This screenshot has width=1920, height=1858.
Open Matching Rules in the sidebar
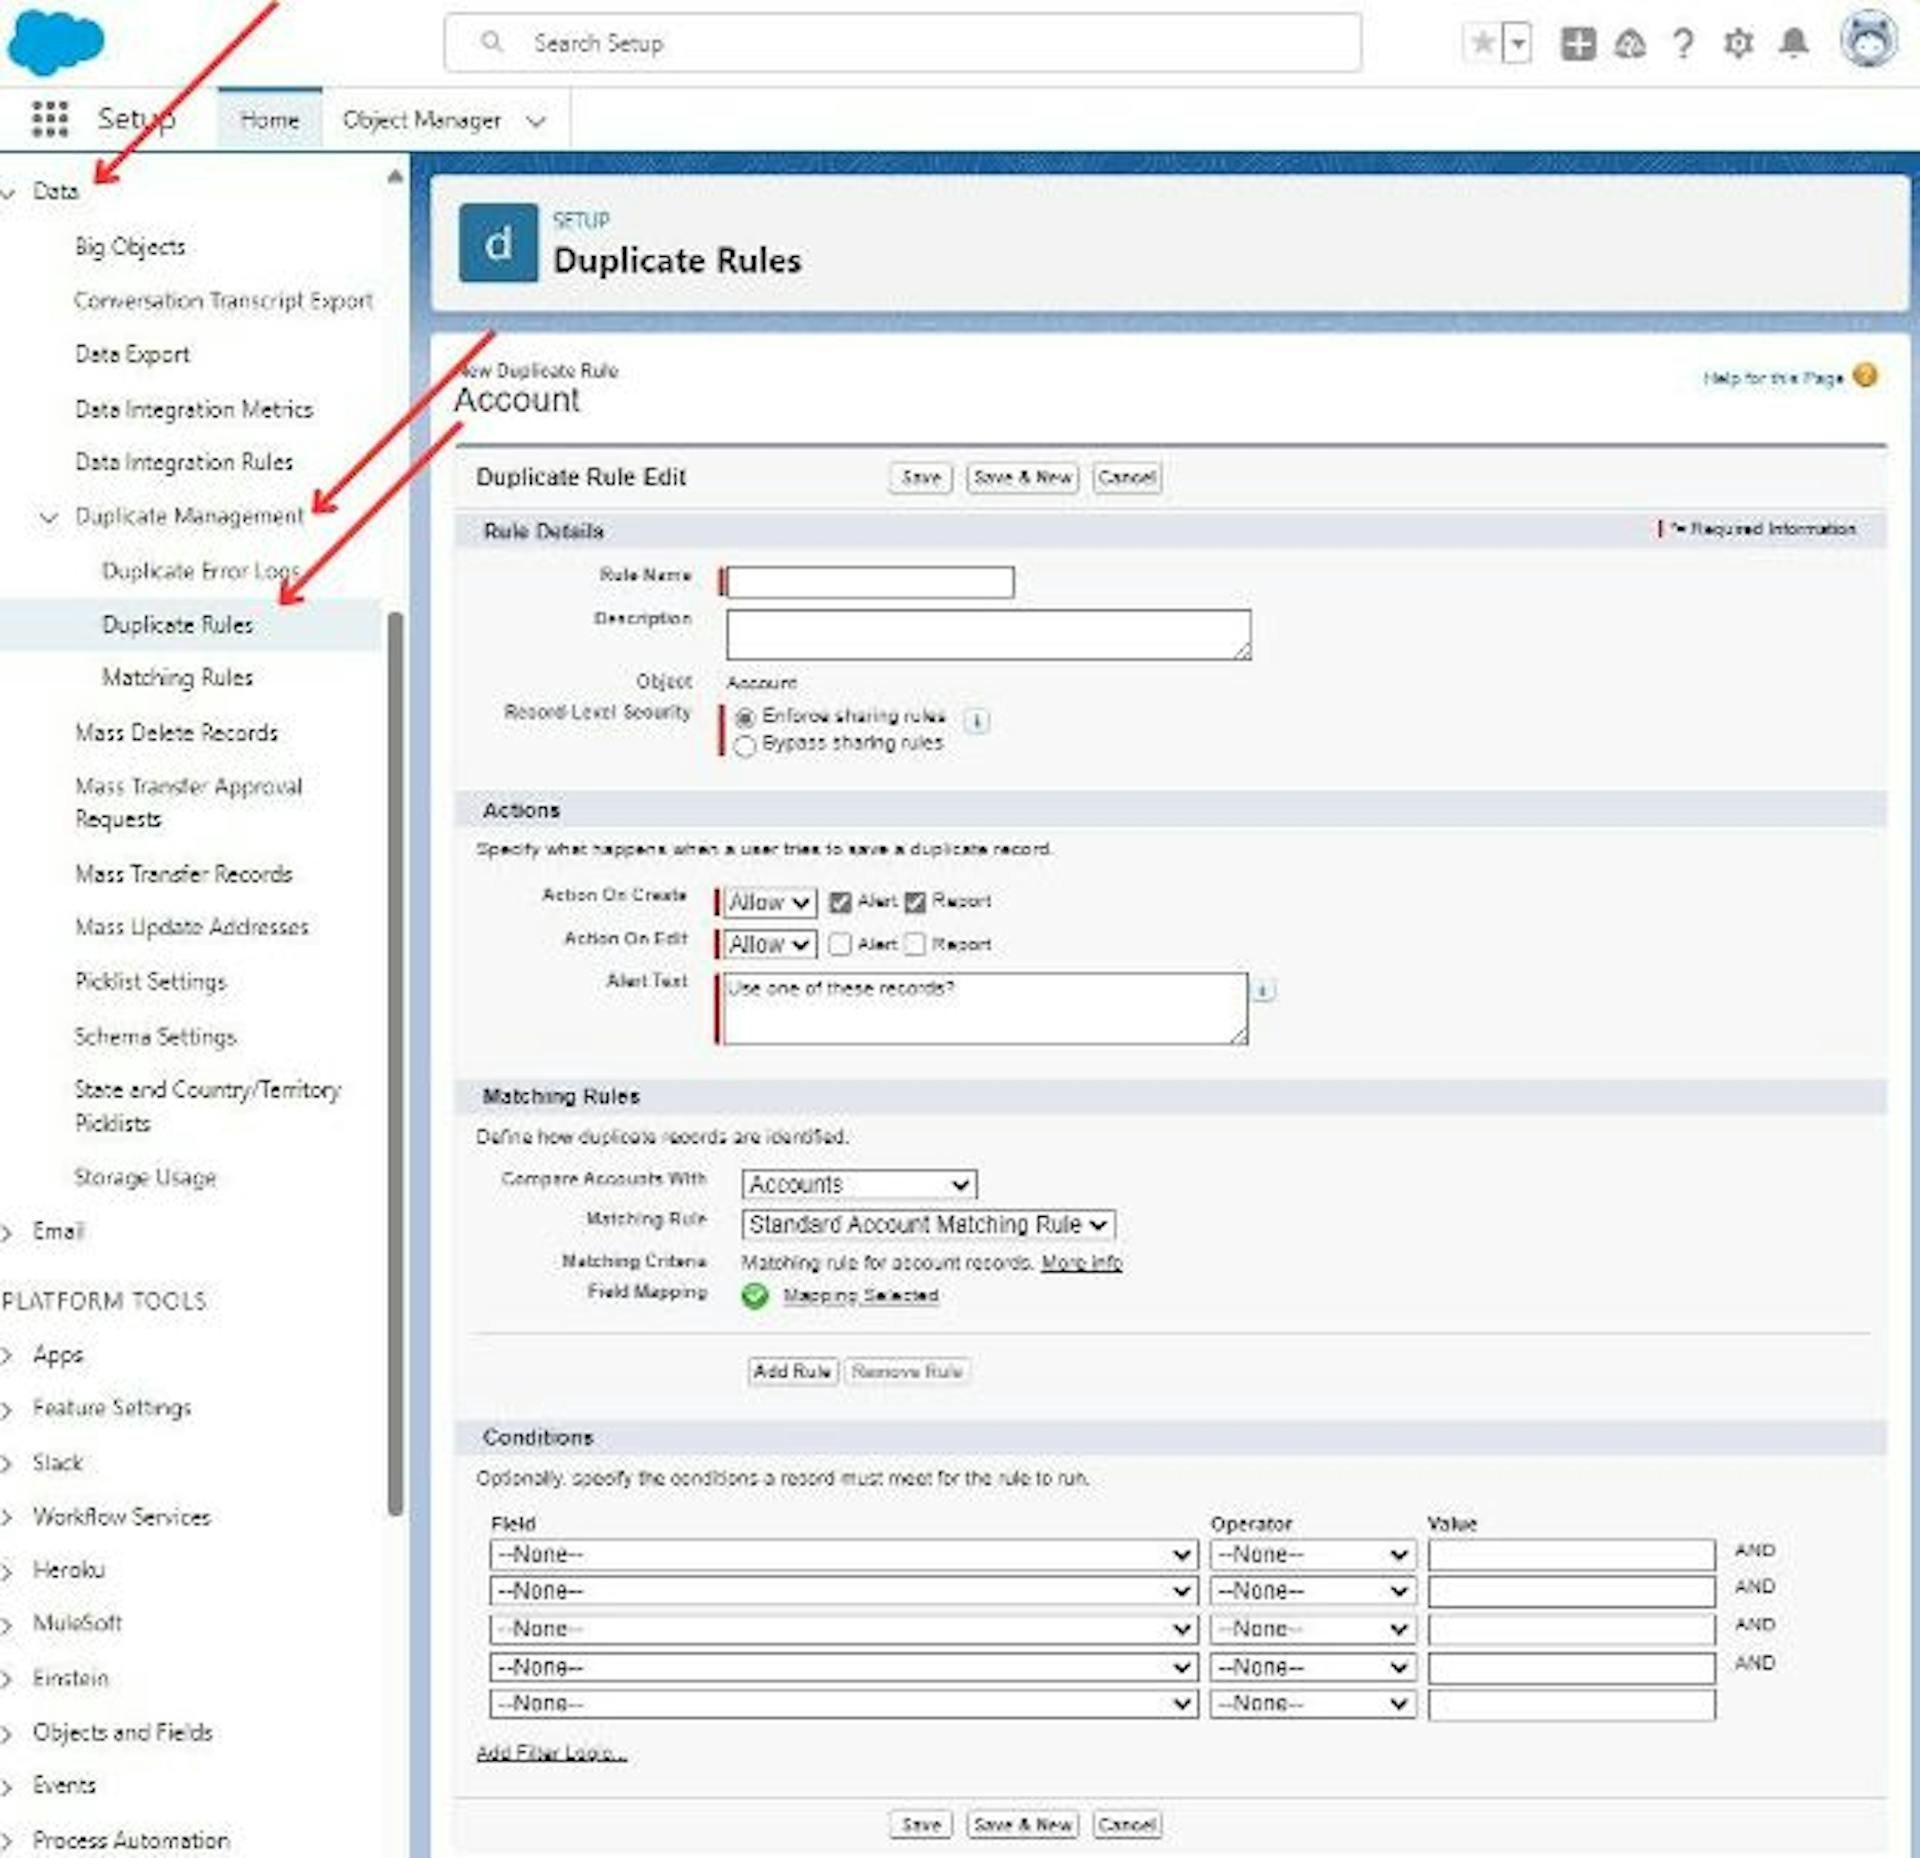click(177, 677)
